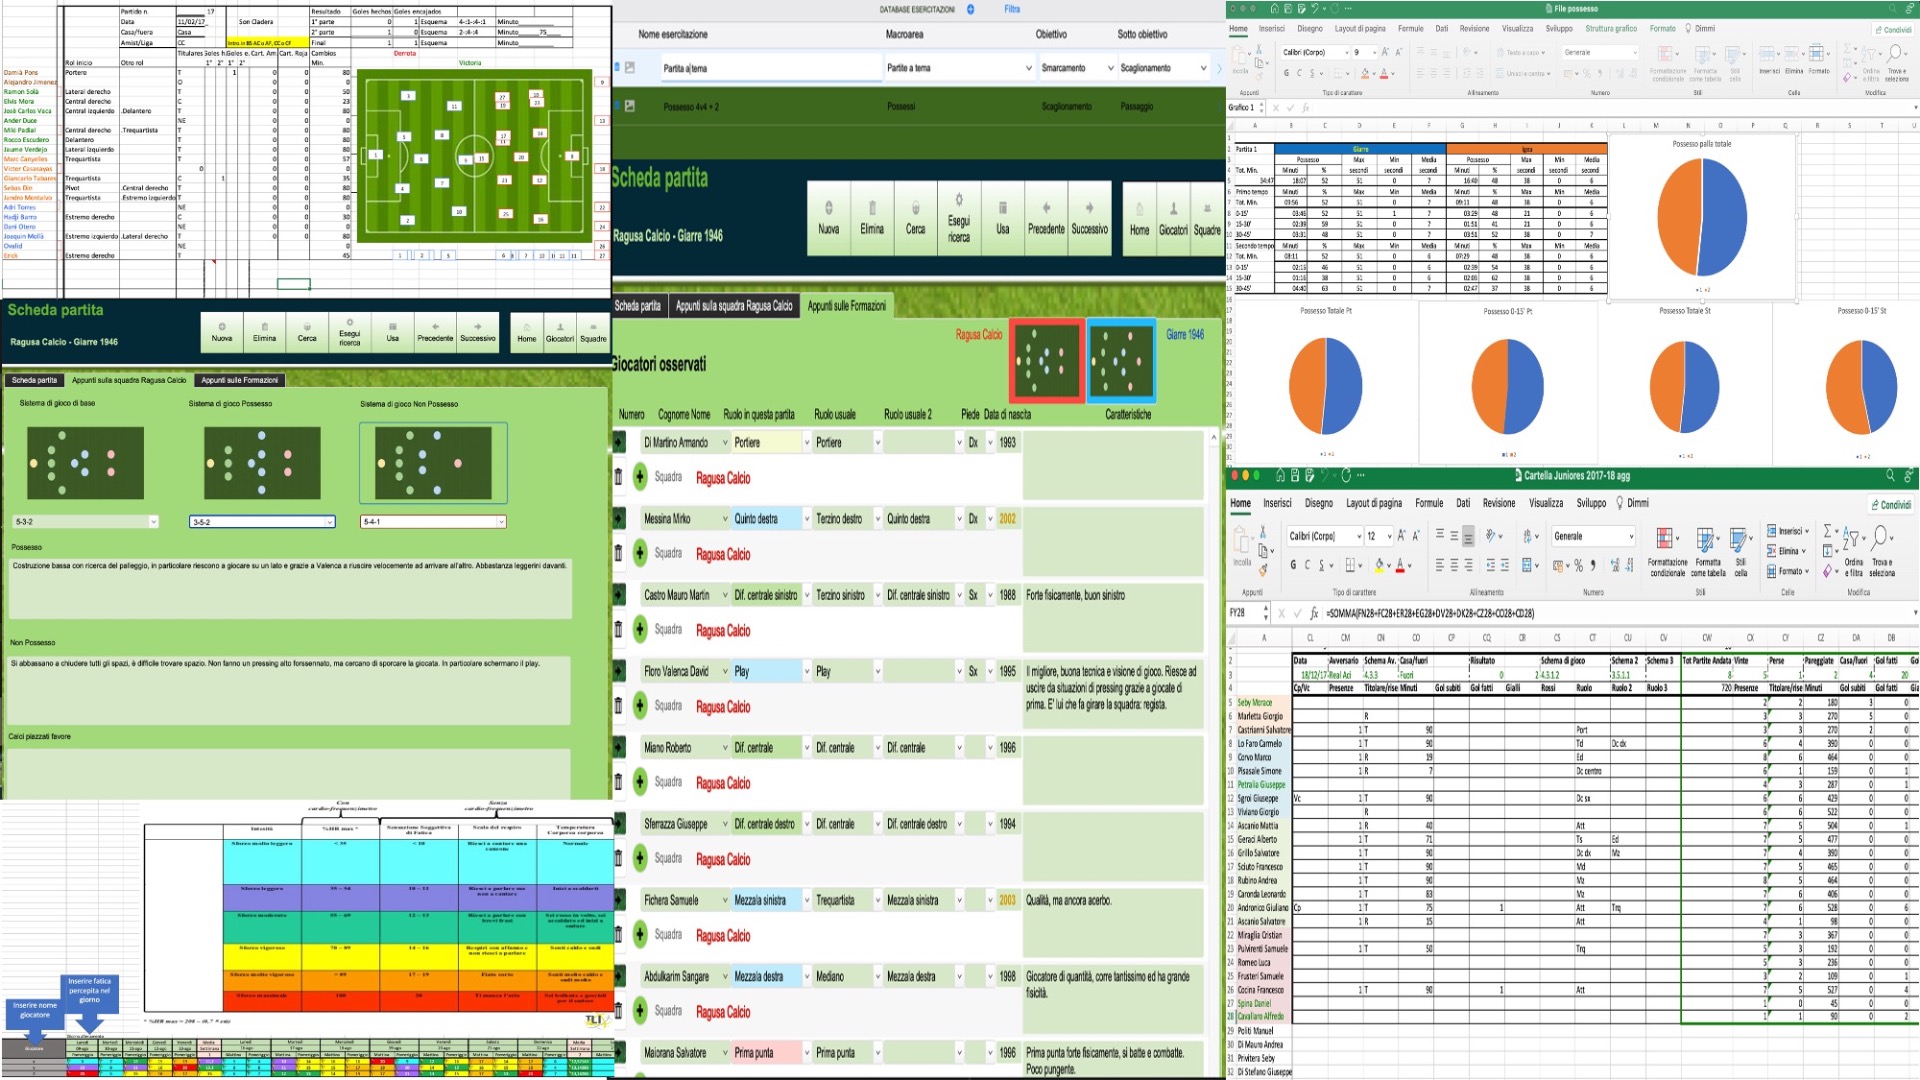The width and height of the screenshot is (1920, 1080).
Task: Open Appunti sulle Formazioni tab in center window
Action: pyautogui.click(x=846, y=306)
